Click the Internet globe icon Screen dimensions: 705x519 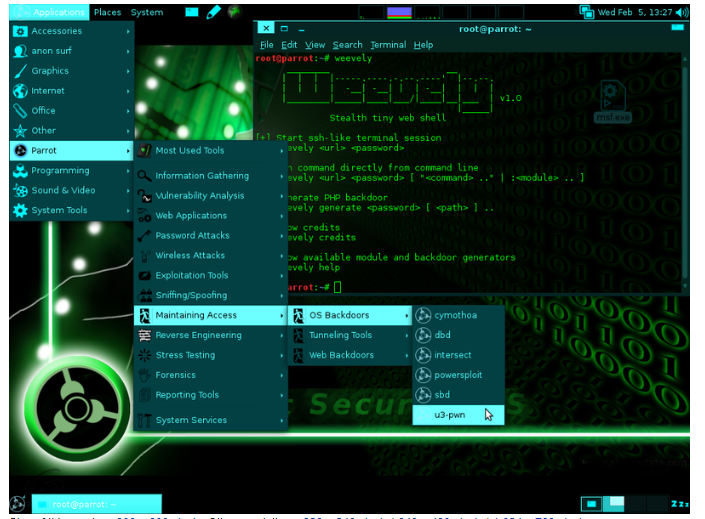coord(20,91)
